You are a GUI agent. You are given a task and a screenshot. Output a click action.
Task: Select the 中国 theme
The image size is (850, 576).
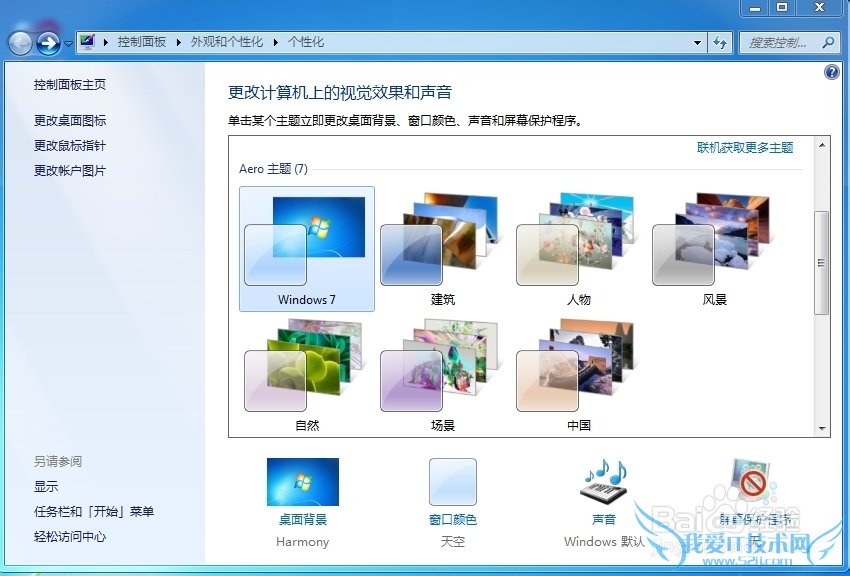[578, 375]
